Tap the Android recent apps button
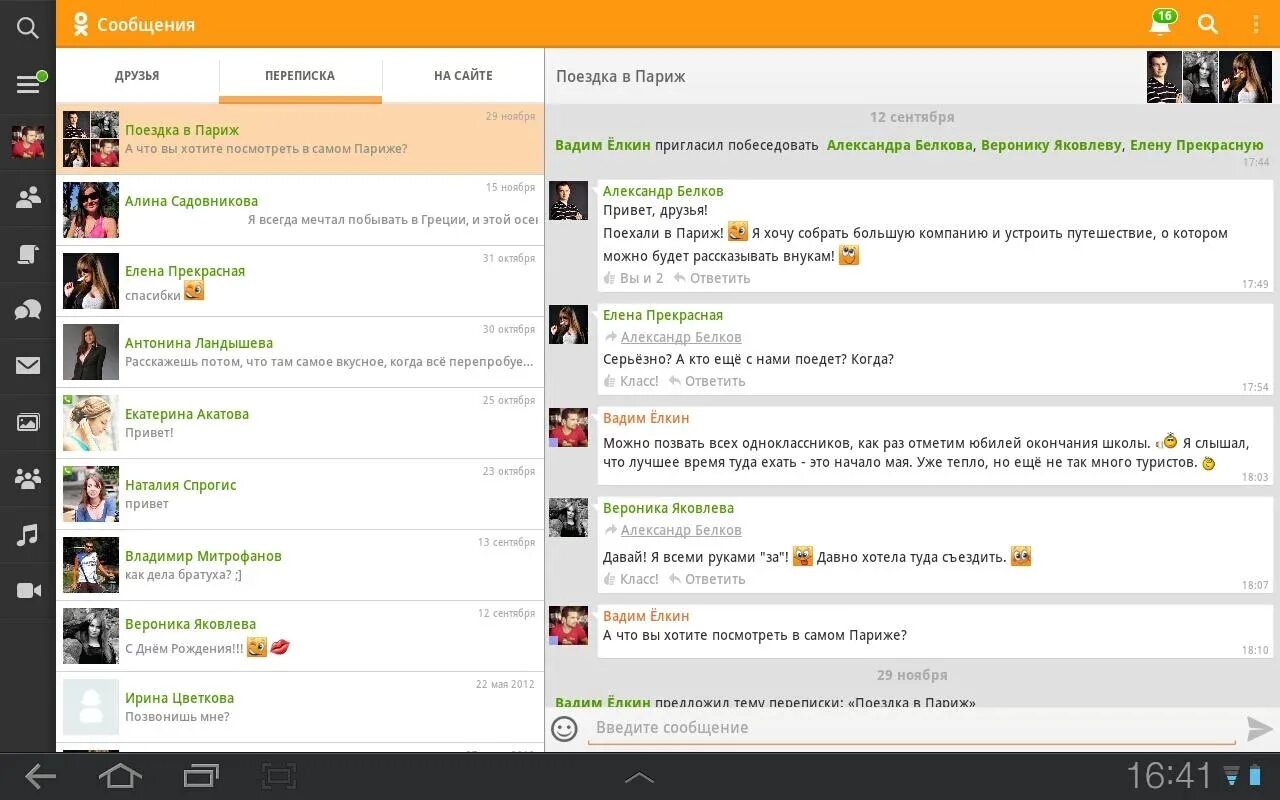The image size is (1280, 800). click(x=201, y=776)
